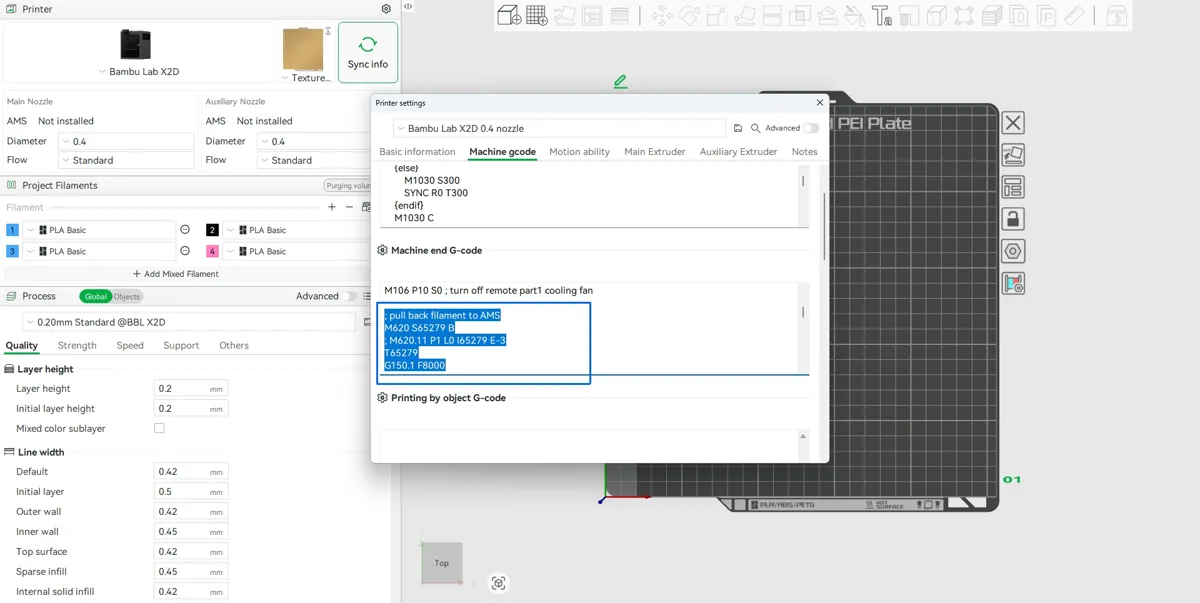Click the lock plate icon
Image resolution: width=1200 pixels, height=603 pixels.
tap(1013, 218)
